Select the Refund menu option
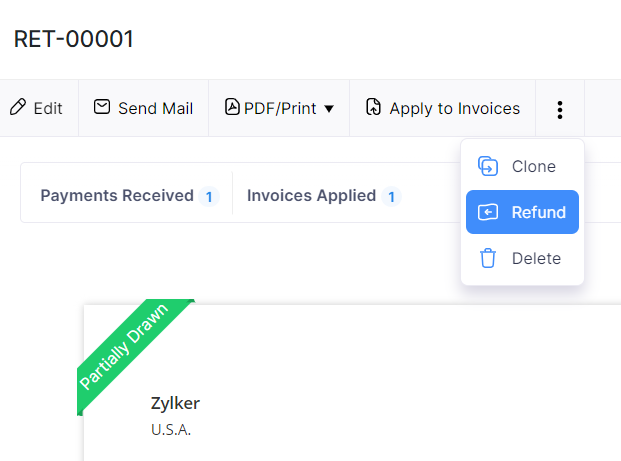The height and width of the screenshot is (461, 621). (x=538, y=212)
